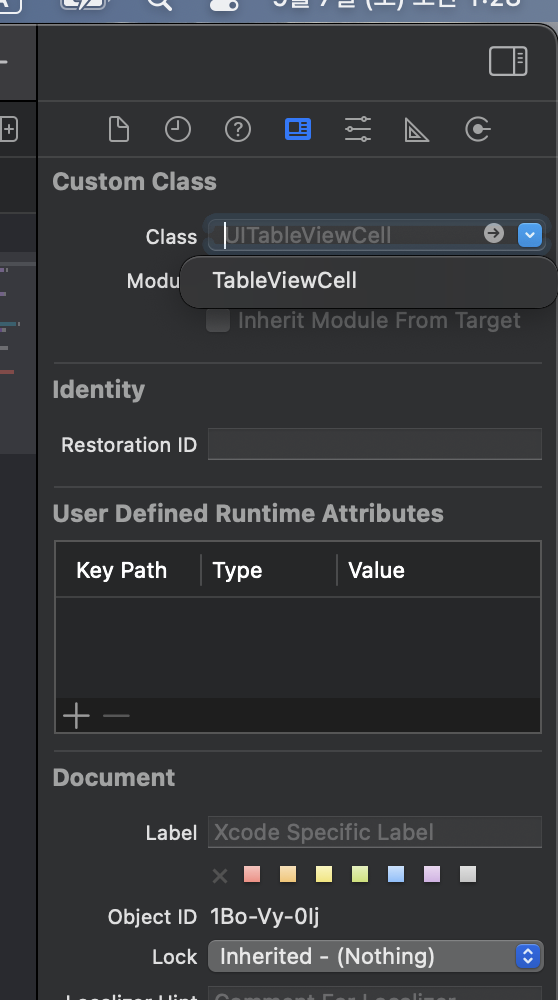The width and height of the screenshot is (558, 1000).
Task: Pick the orange label color swatch
Action: 288,874
